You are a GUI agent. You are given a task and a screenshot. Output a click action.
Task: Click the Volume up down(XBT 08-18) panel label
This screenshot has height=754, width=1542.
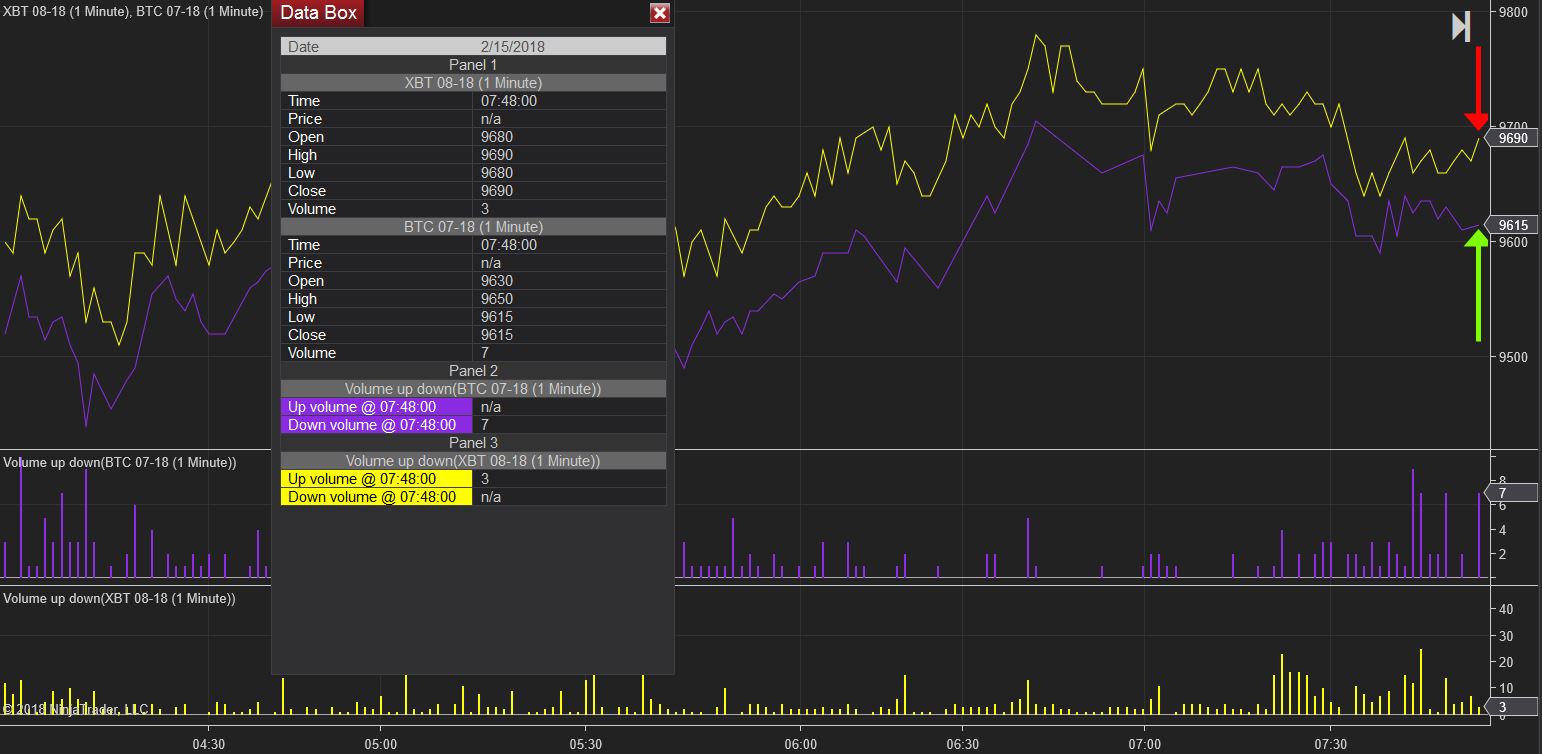120,598
